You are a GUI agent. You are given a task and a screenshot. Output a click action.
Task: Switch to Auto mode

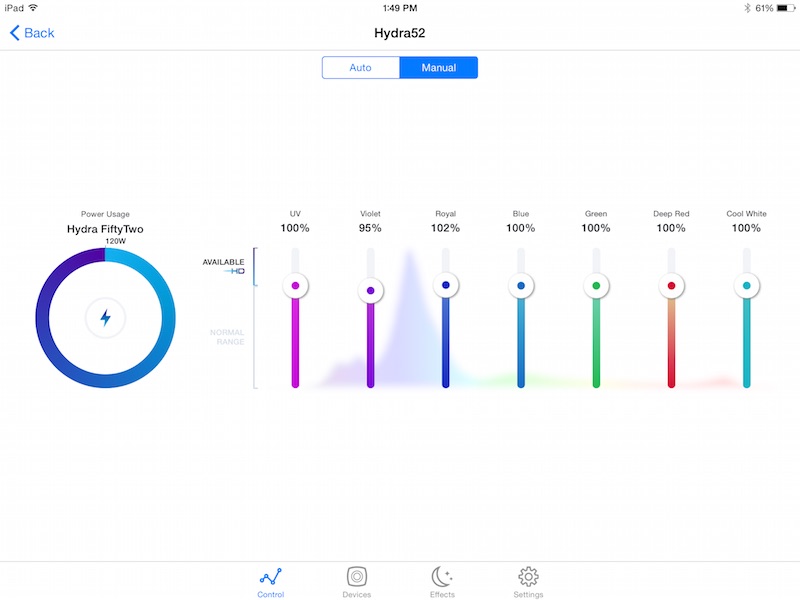click(360, 68)
